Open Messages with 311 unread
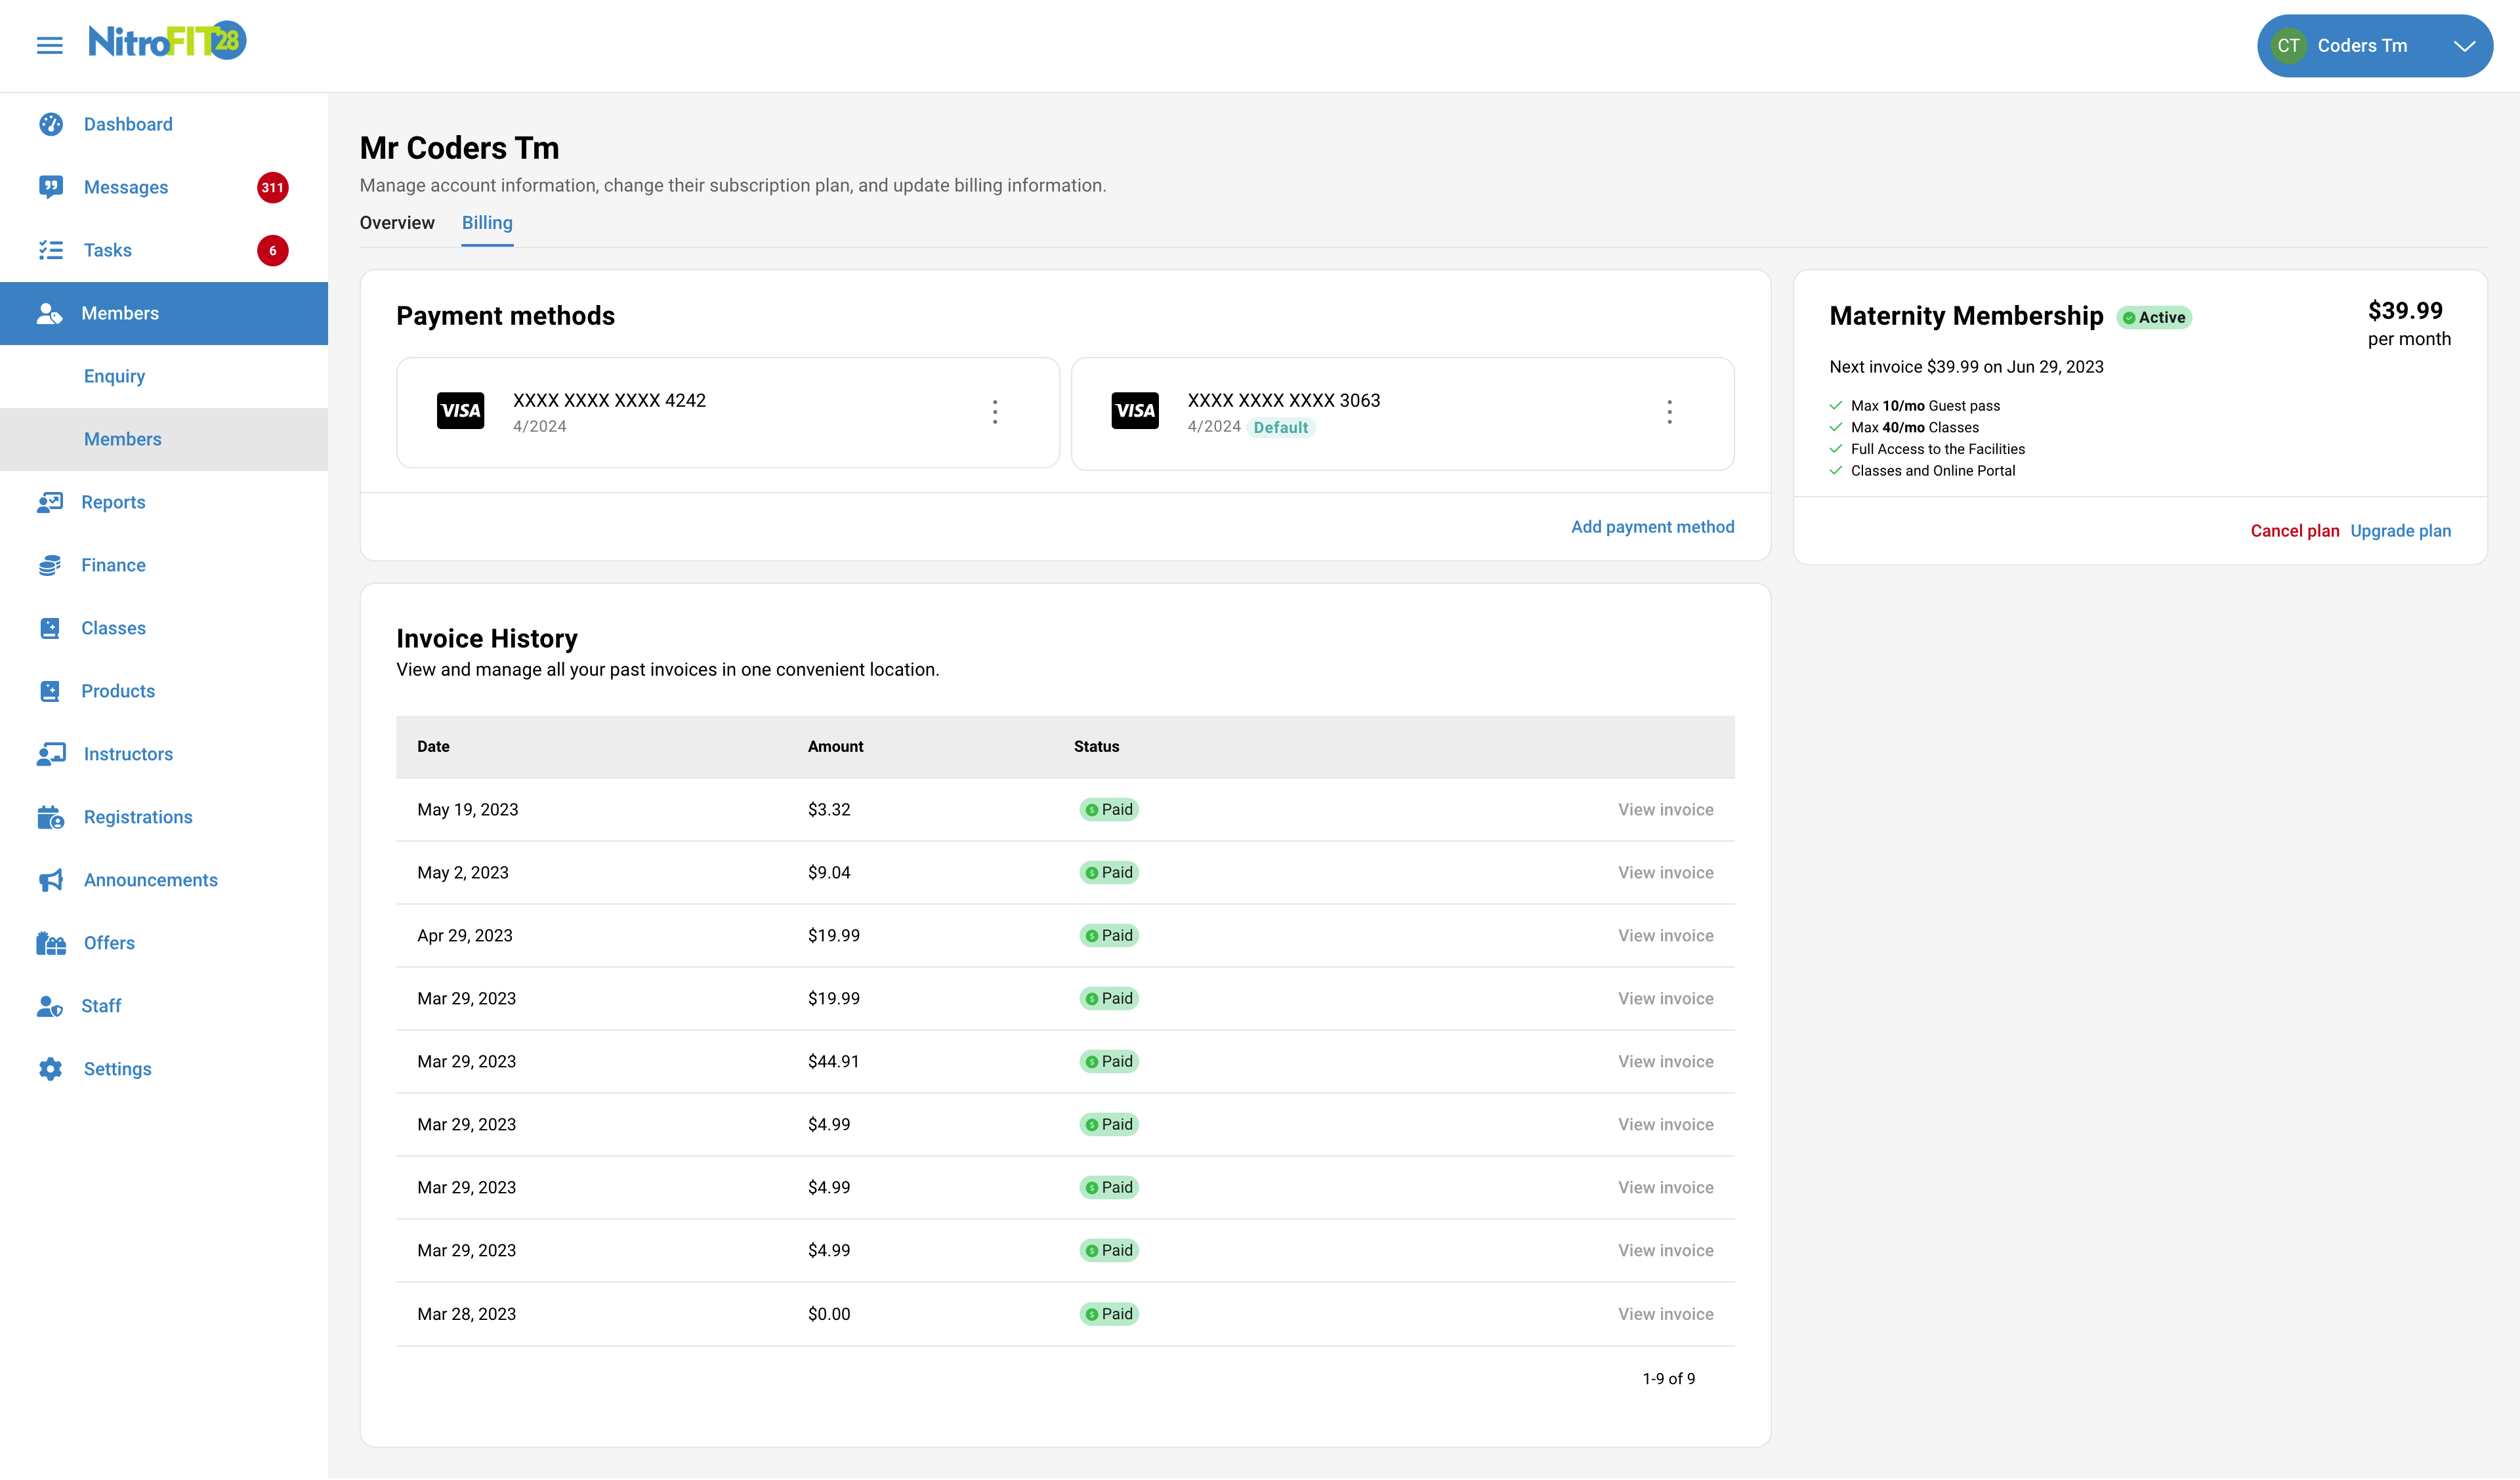Screen dimensions: 2520x1480 click(x=125, y=186)
